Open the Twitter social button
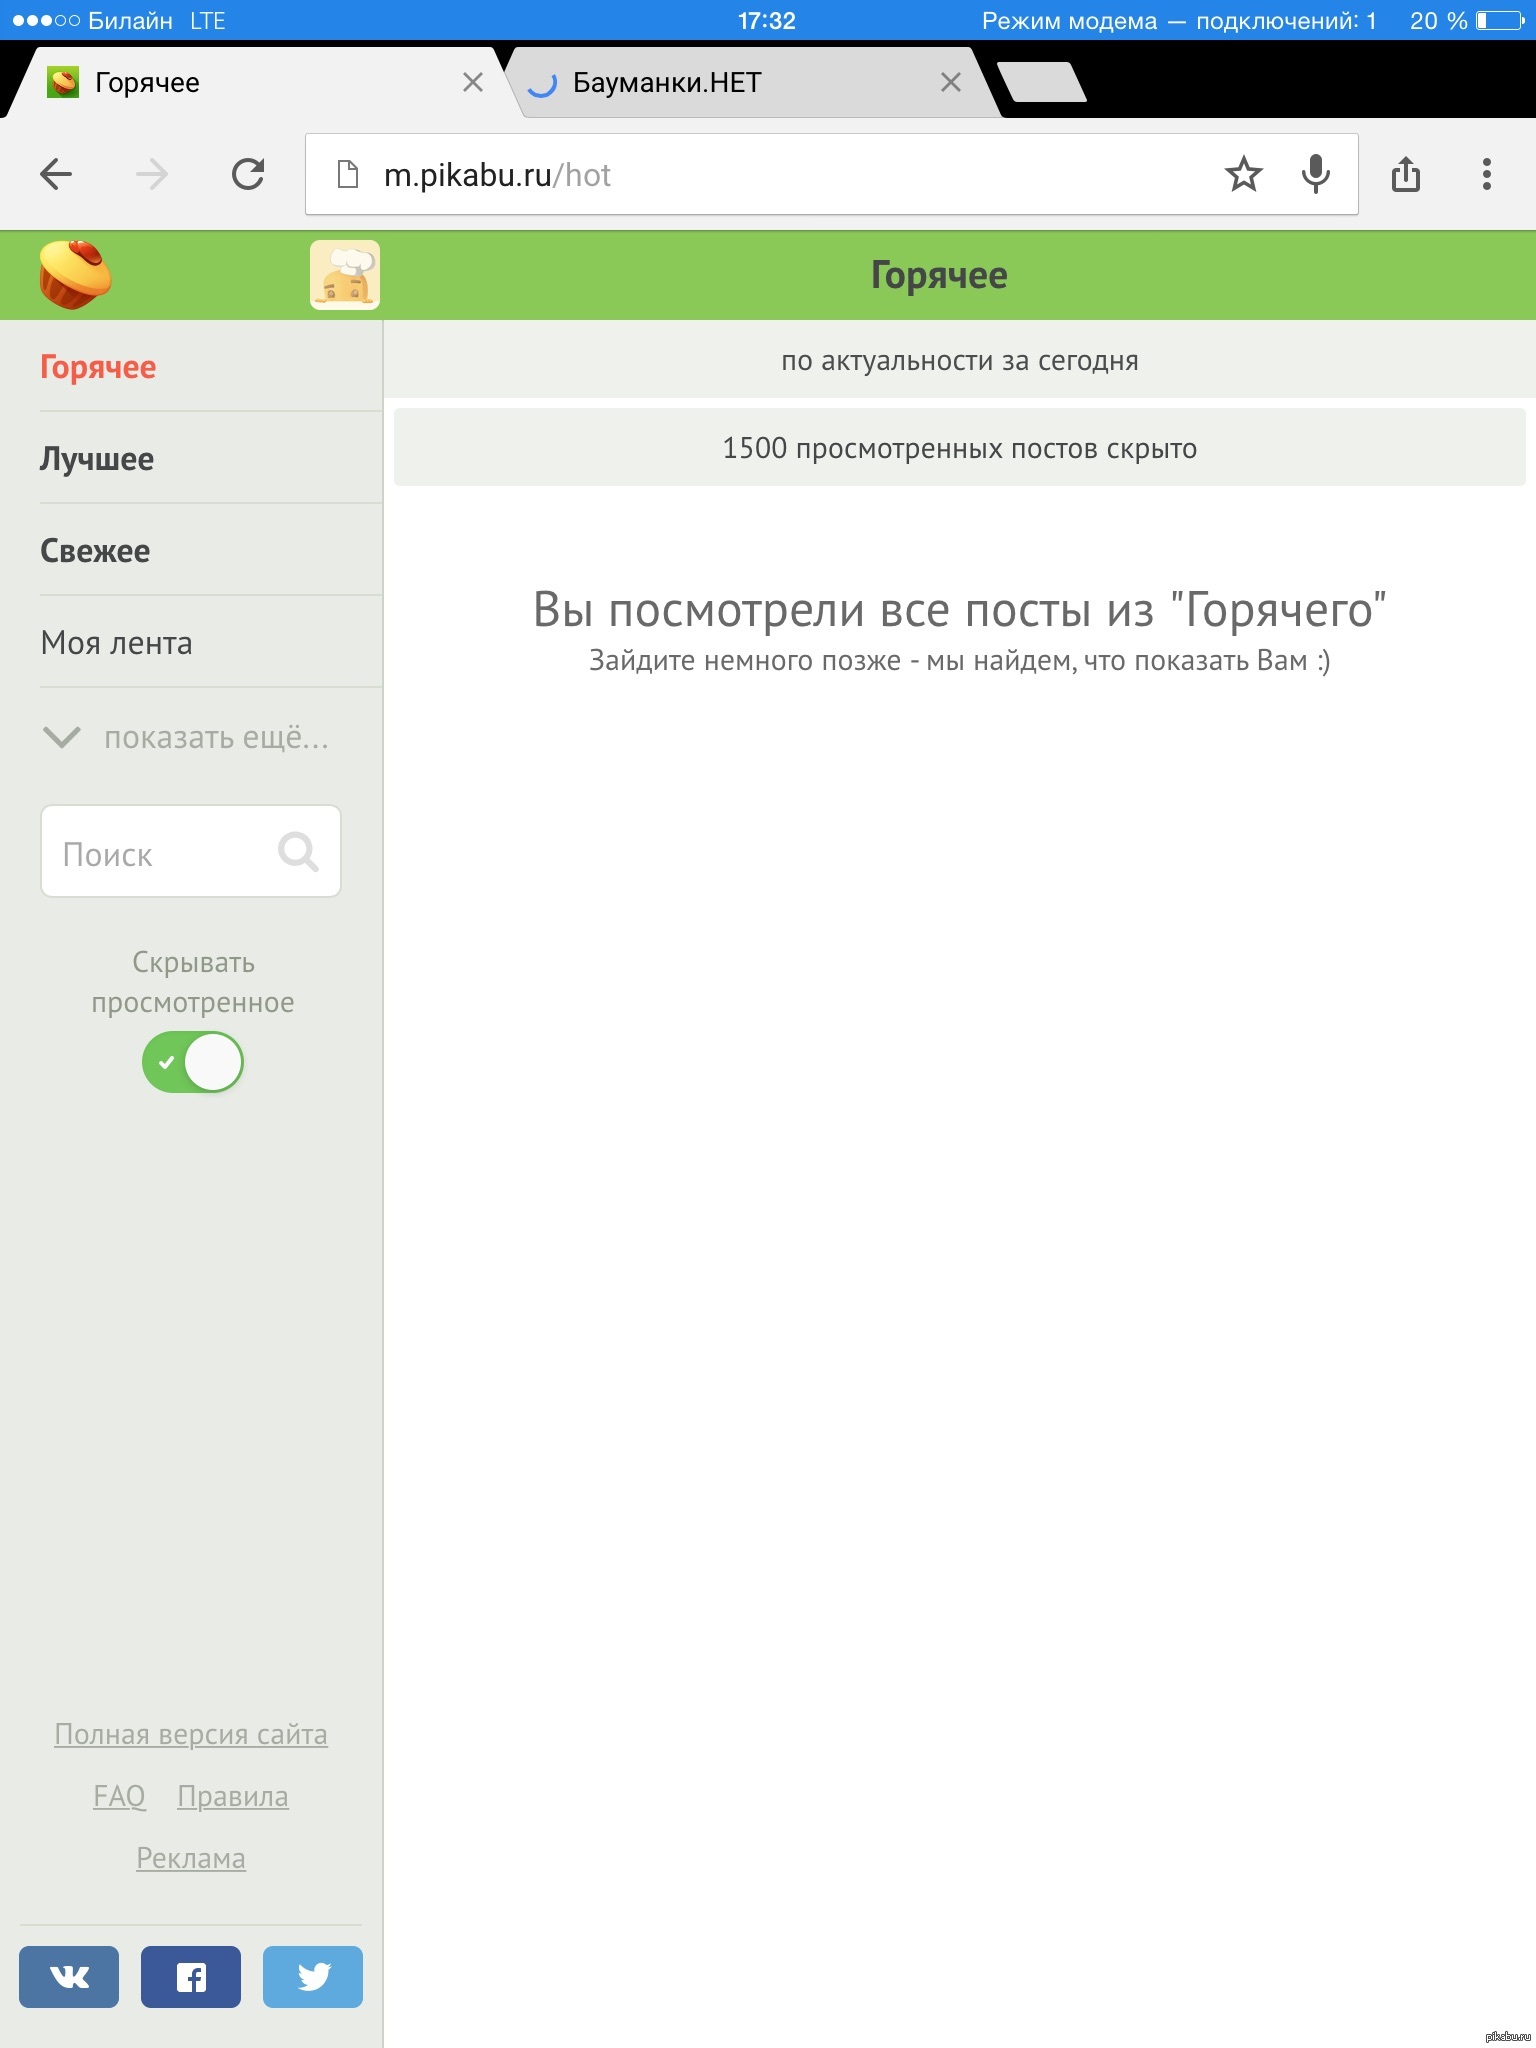Screen dimensions: 1536x2048 [313, 1977]
